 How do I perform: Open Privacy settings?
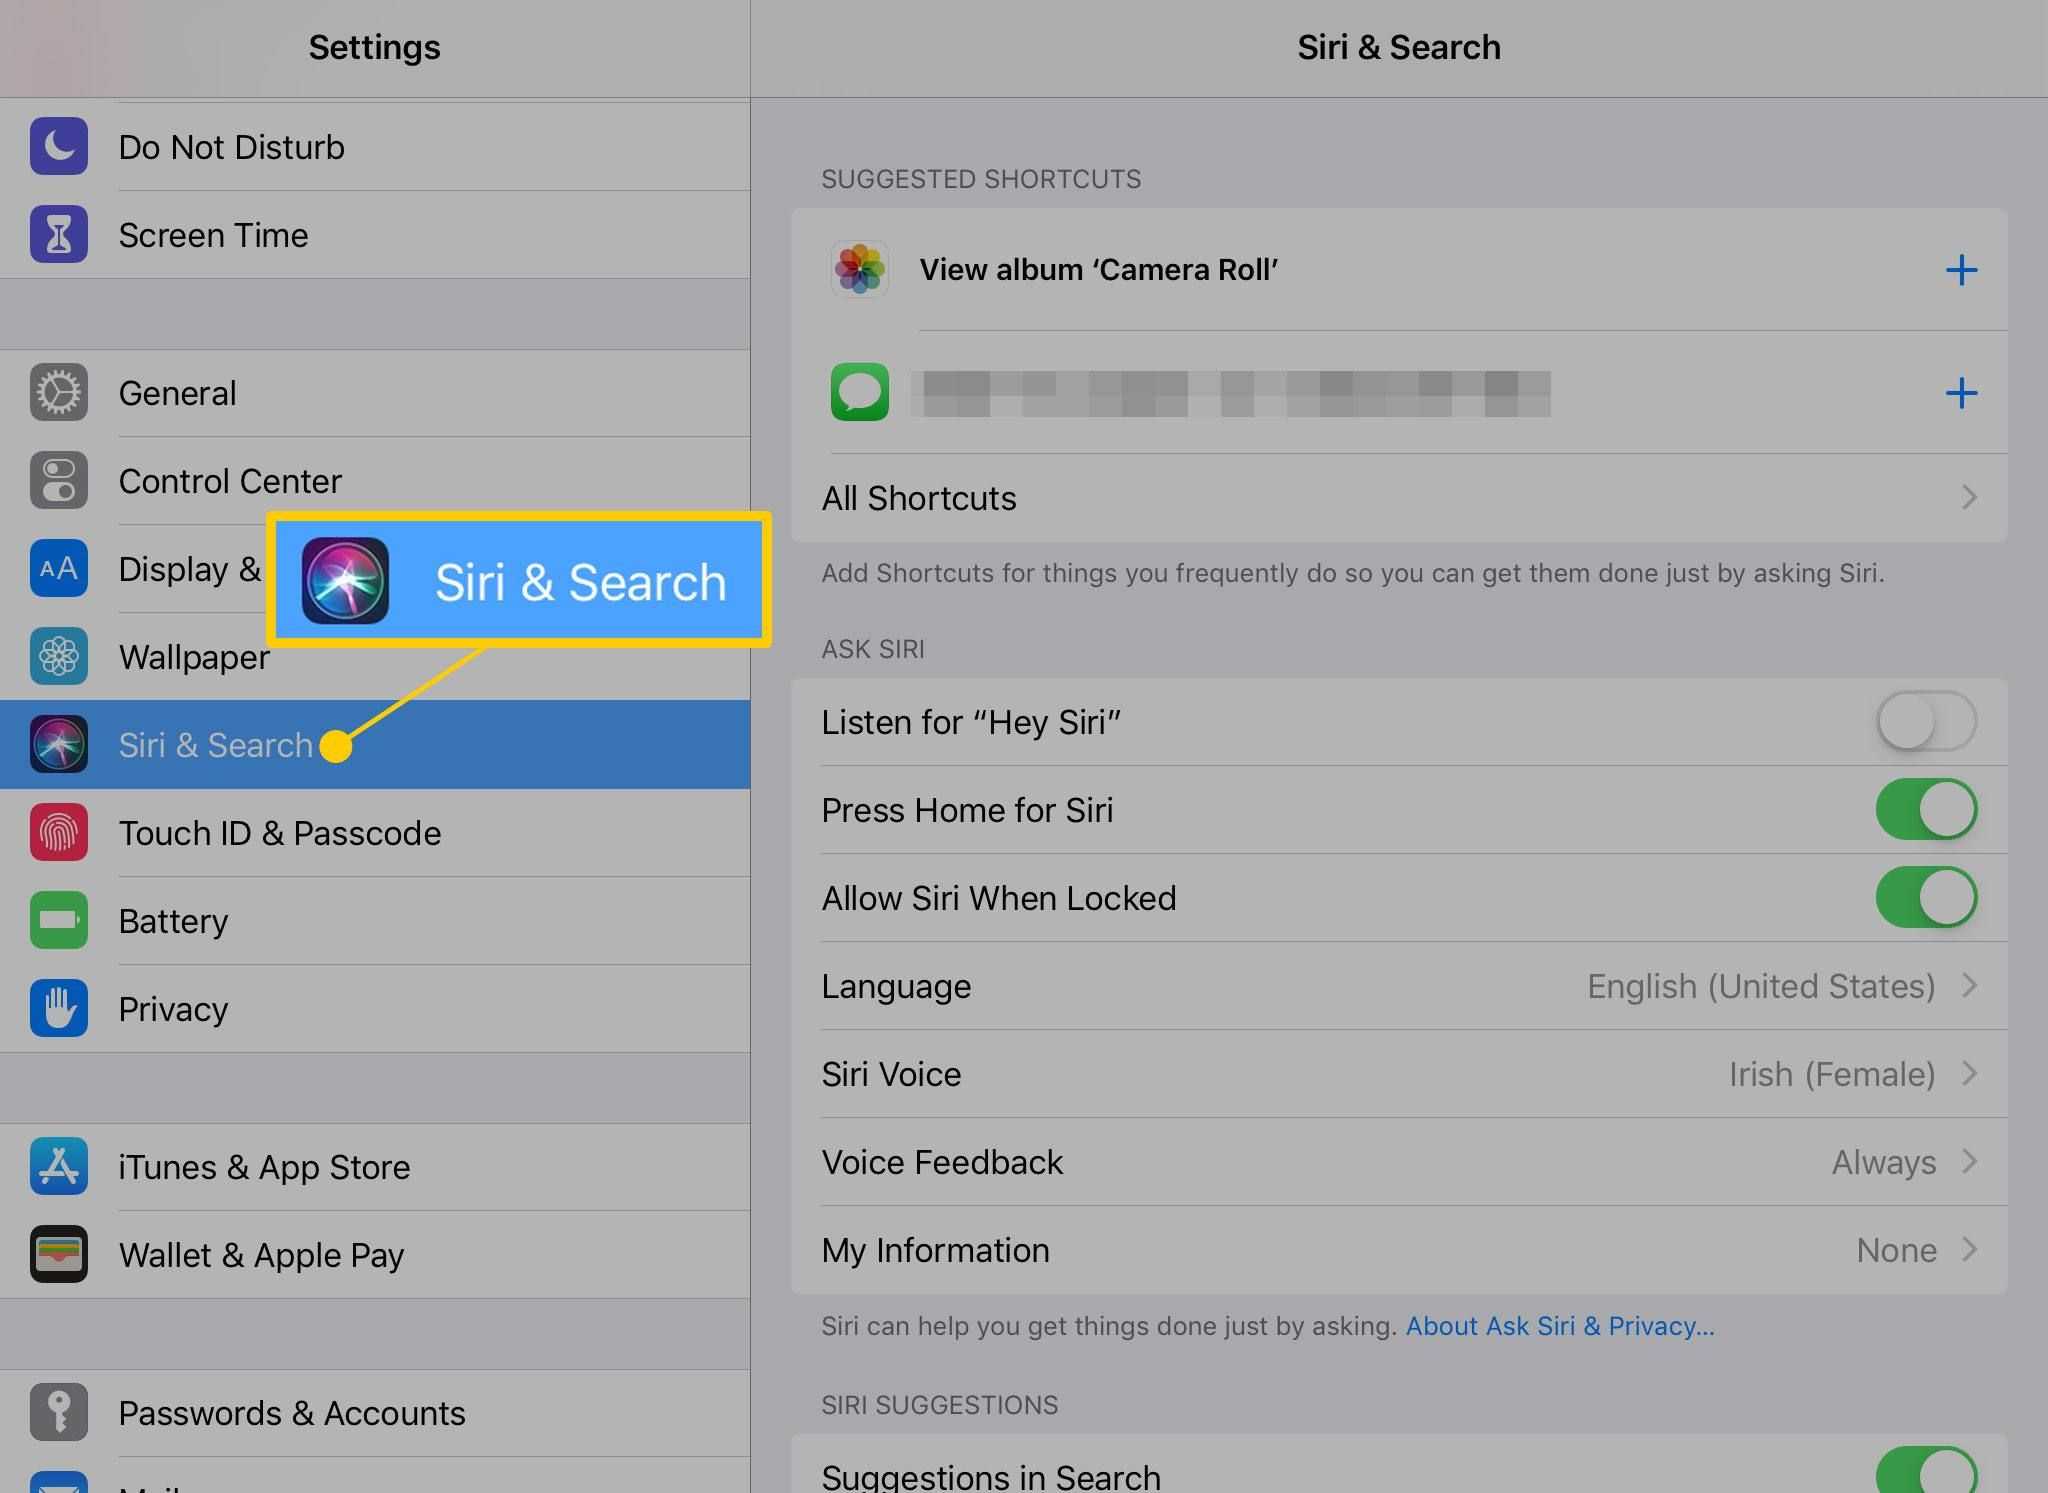(173, 1008)
